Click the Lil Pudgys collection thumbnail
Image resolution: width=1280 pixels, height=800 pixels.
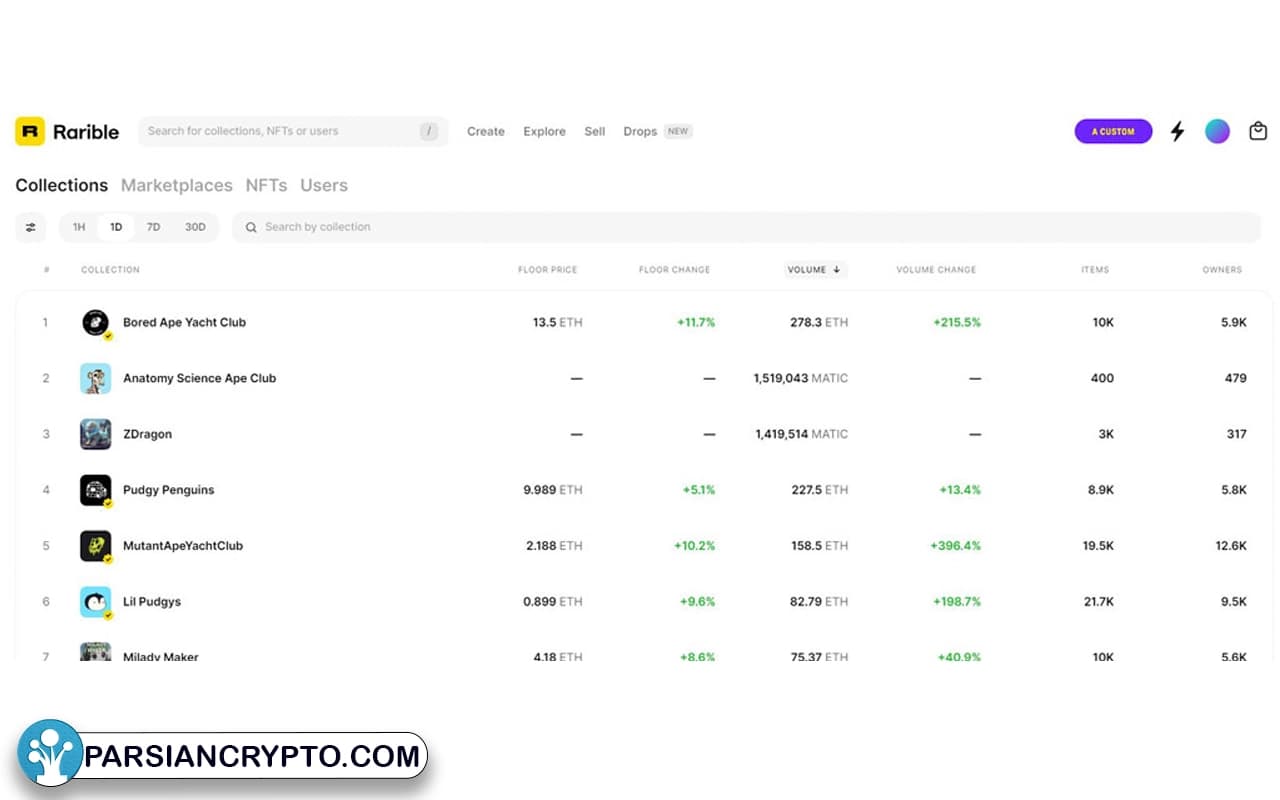tap(95, 602)
